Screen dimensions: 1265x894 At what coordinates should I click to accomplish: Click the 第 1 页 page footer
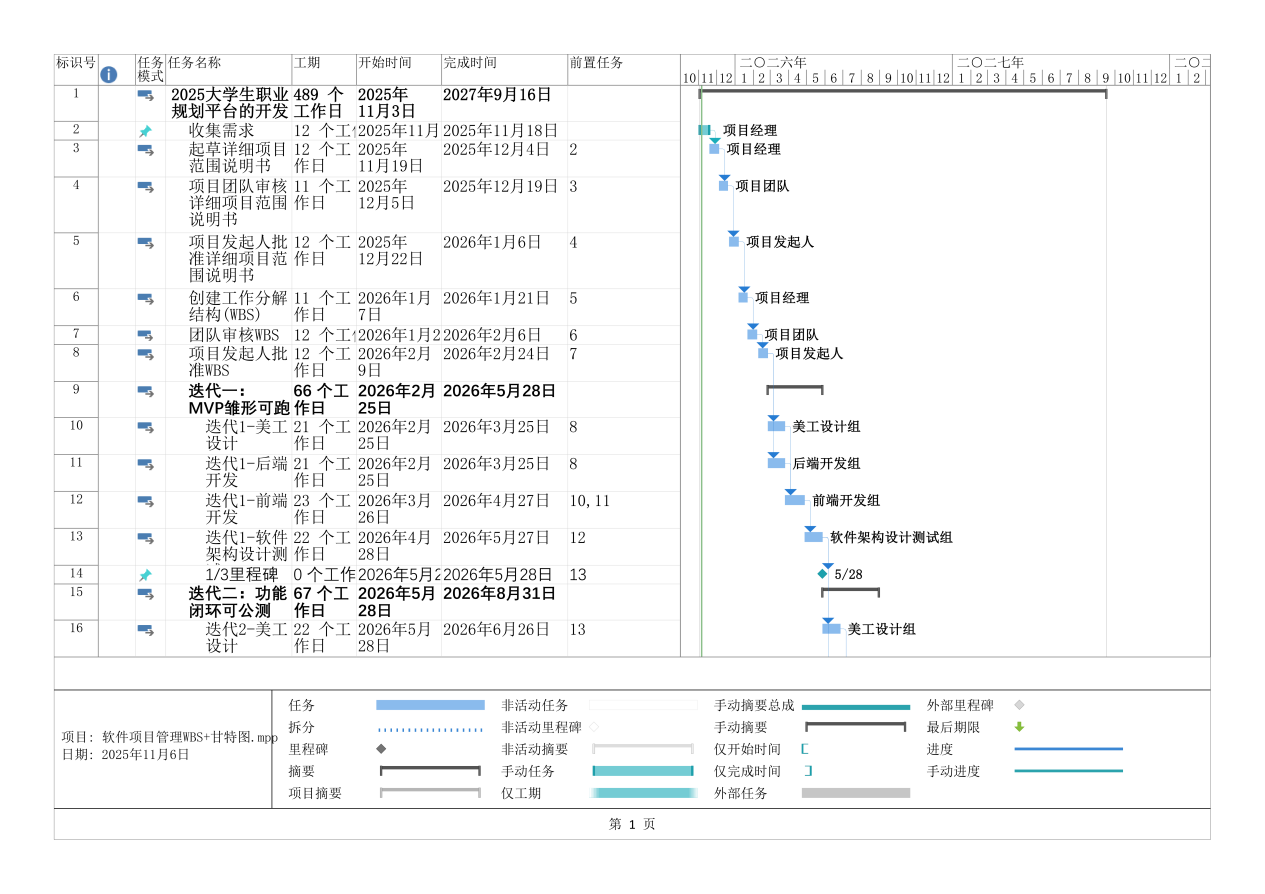point(632,824)
